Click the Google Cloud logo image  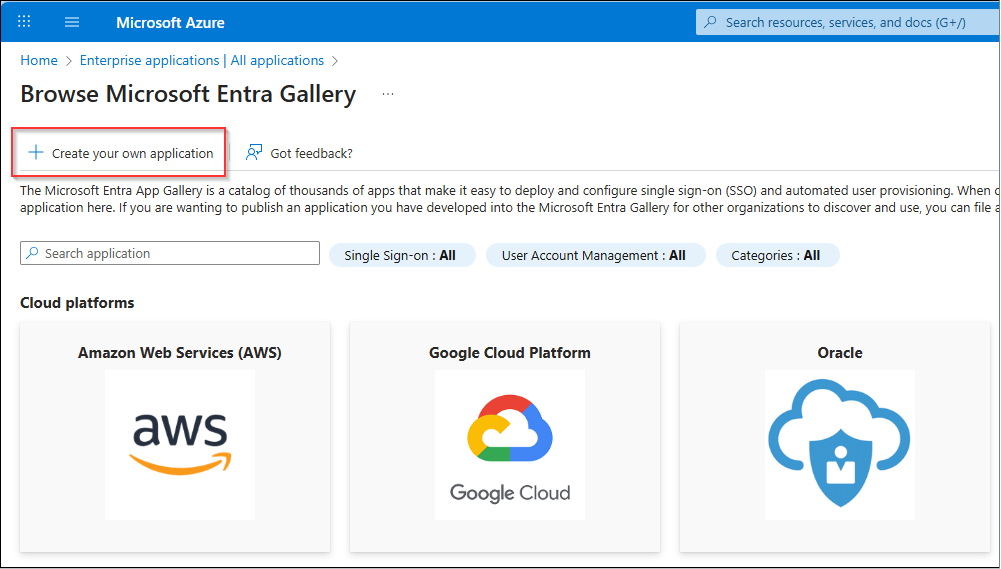pyautogui.click(x=509, y=444)
